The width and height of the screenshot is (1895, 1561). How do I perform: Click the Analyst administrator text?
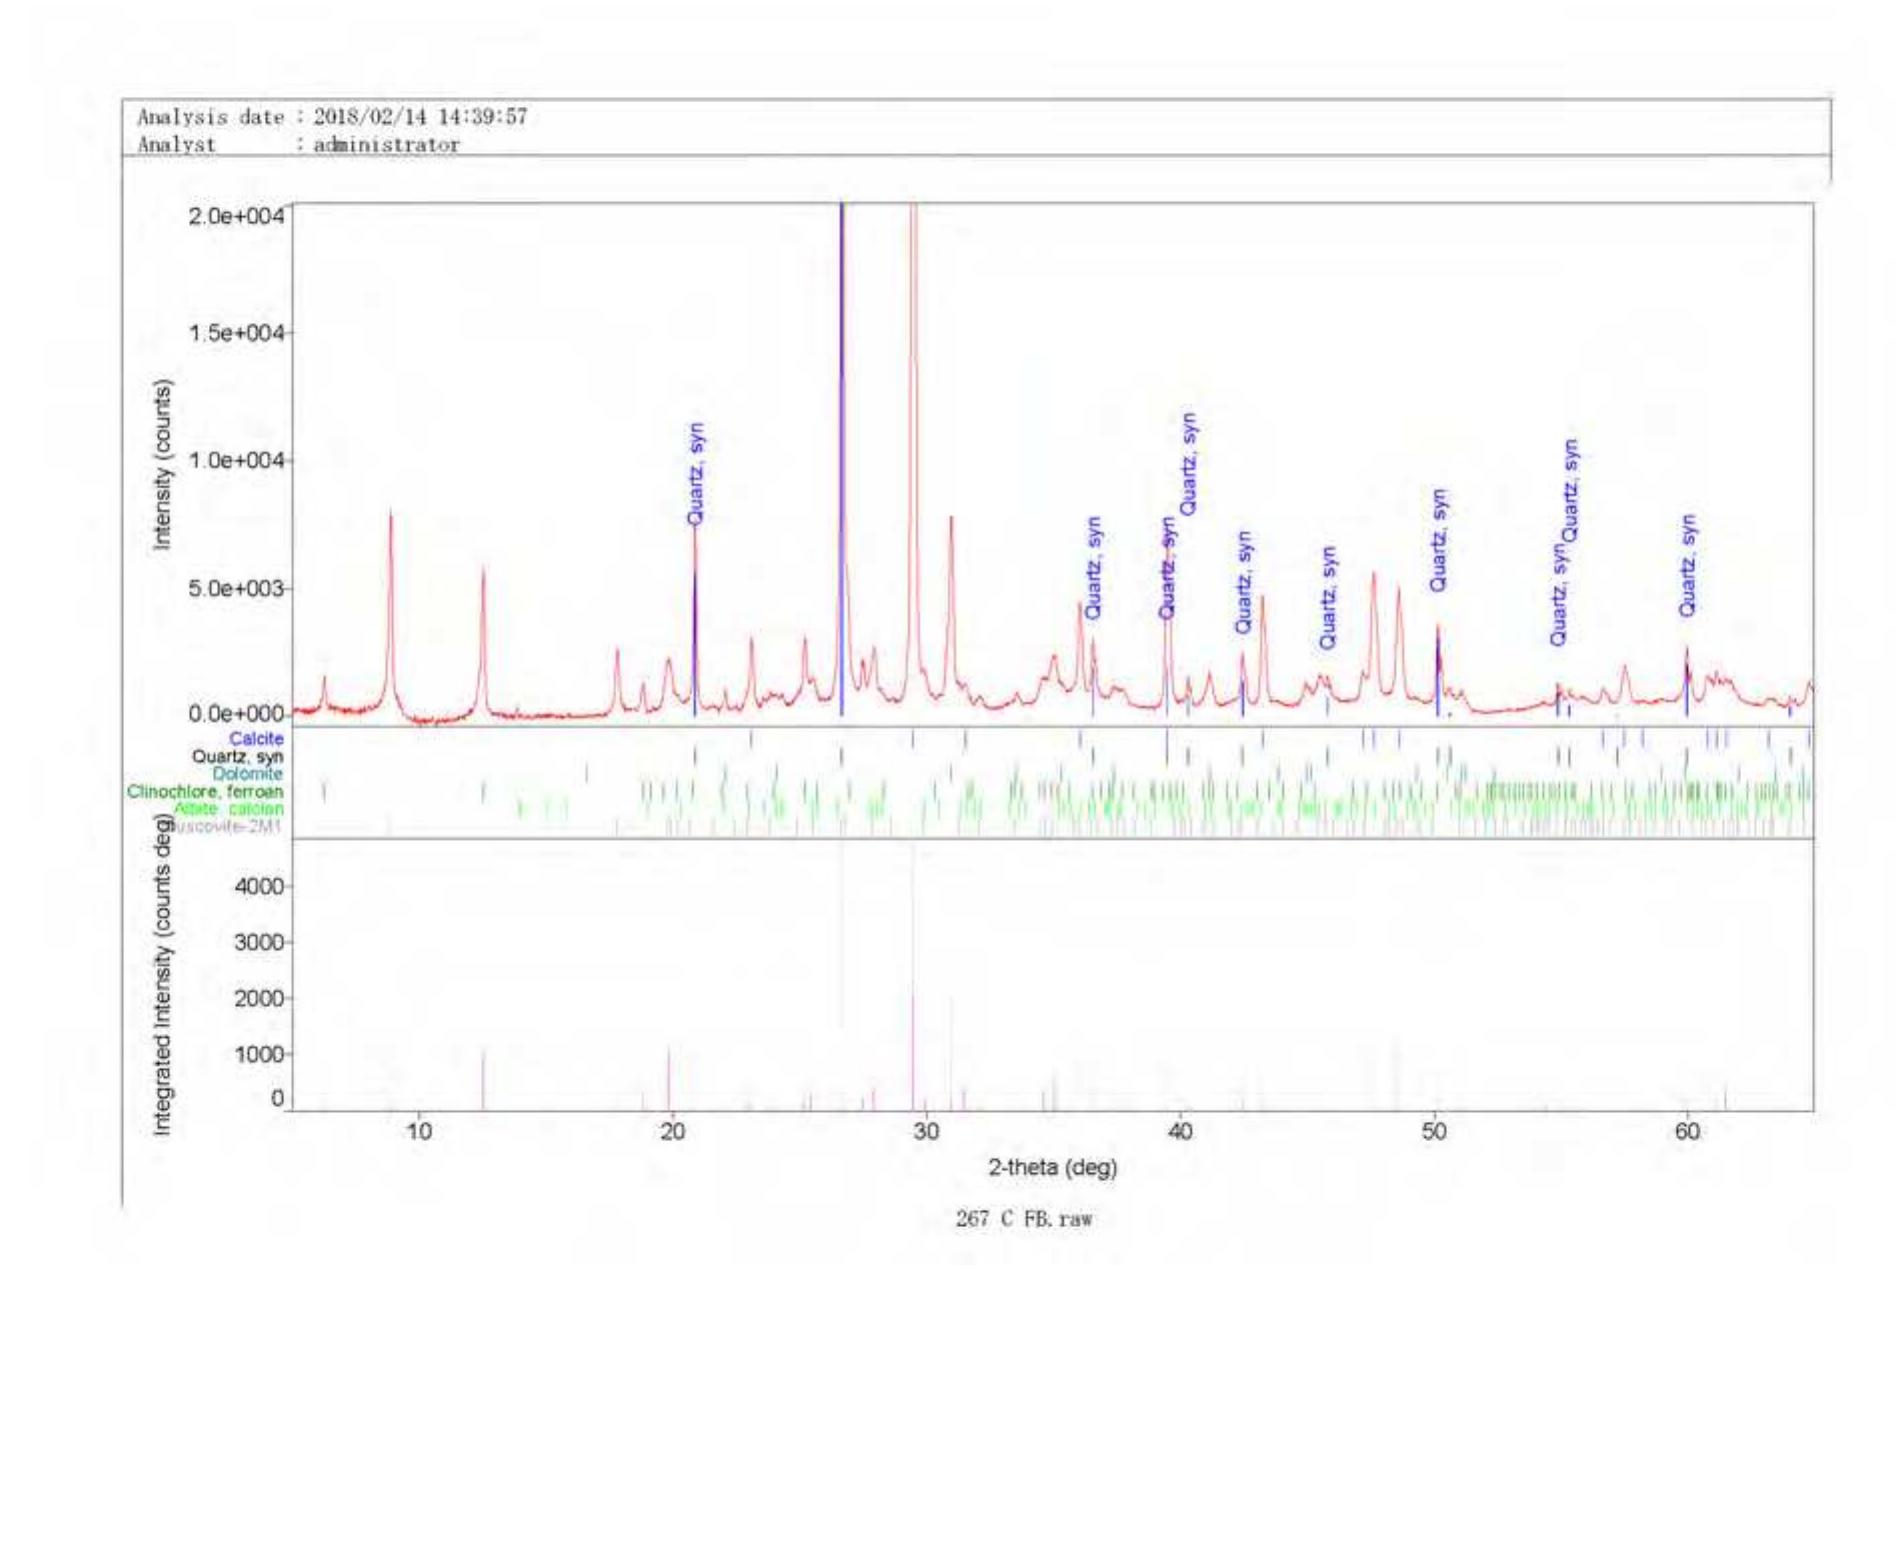[x=298, y=144]
